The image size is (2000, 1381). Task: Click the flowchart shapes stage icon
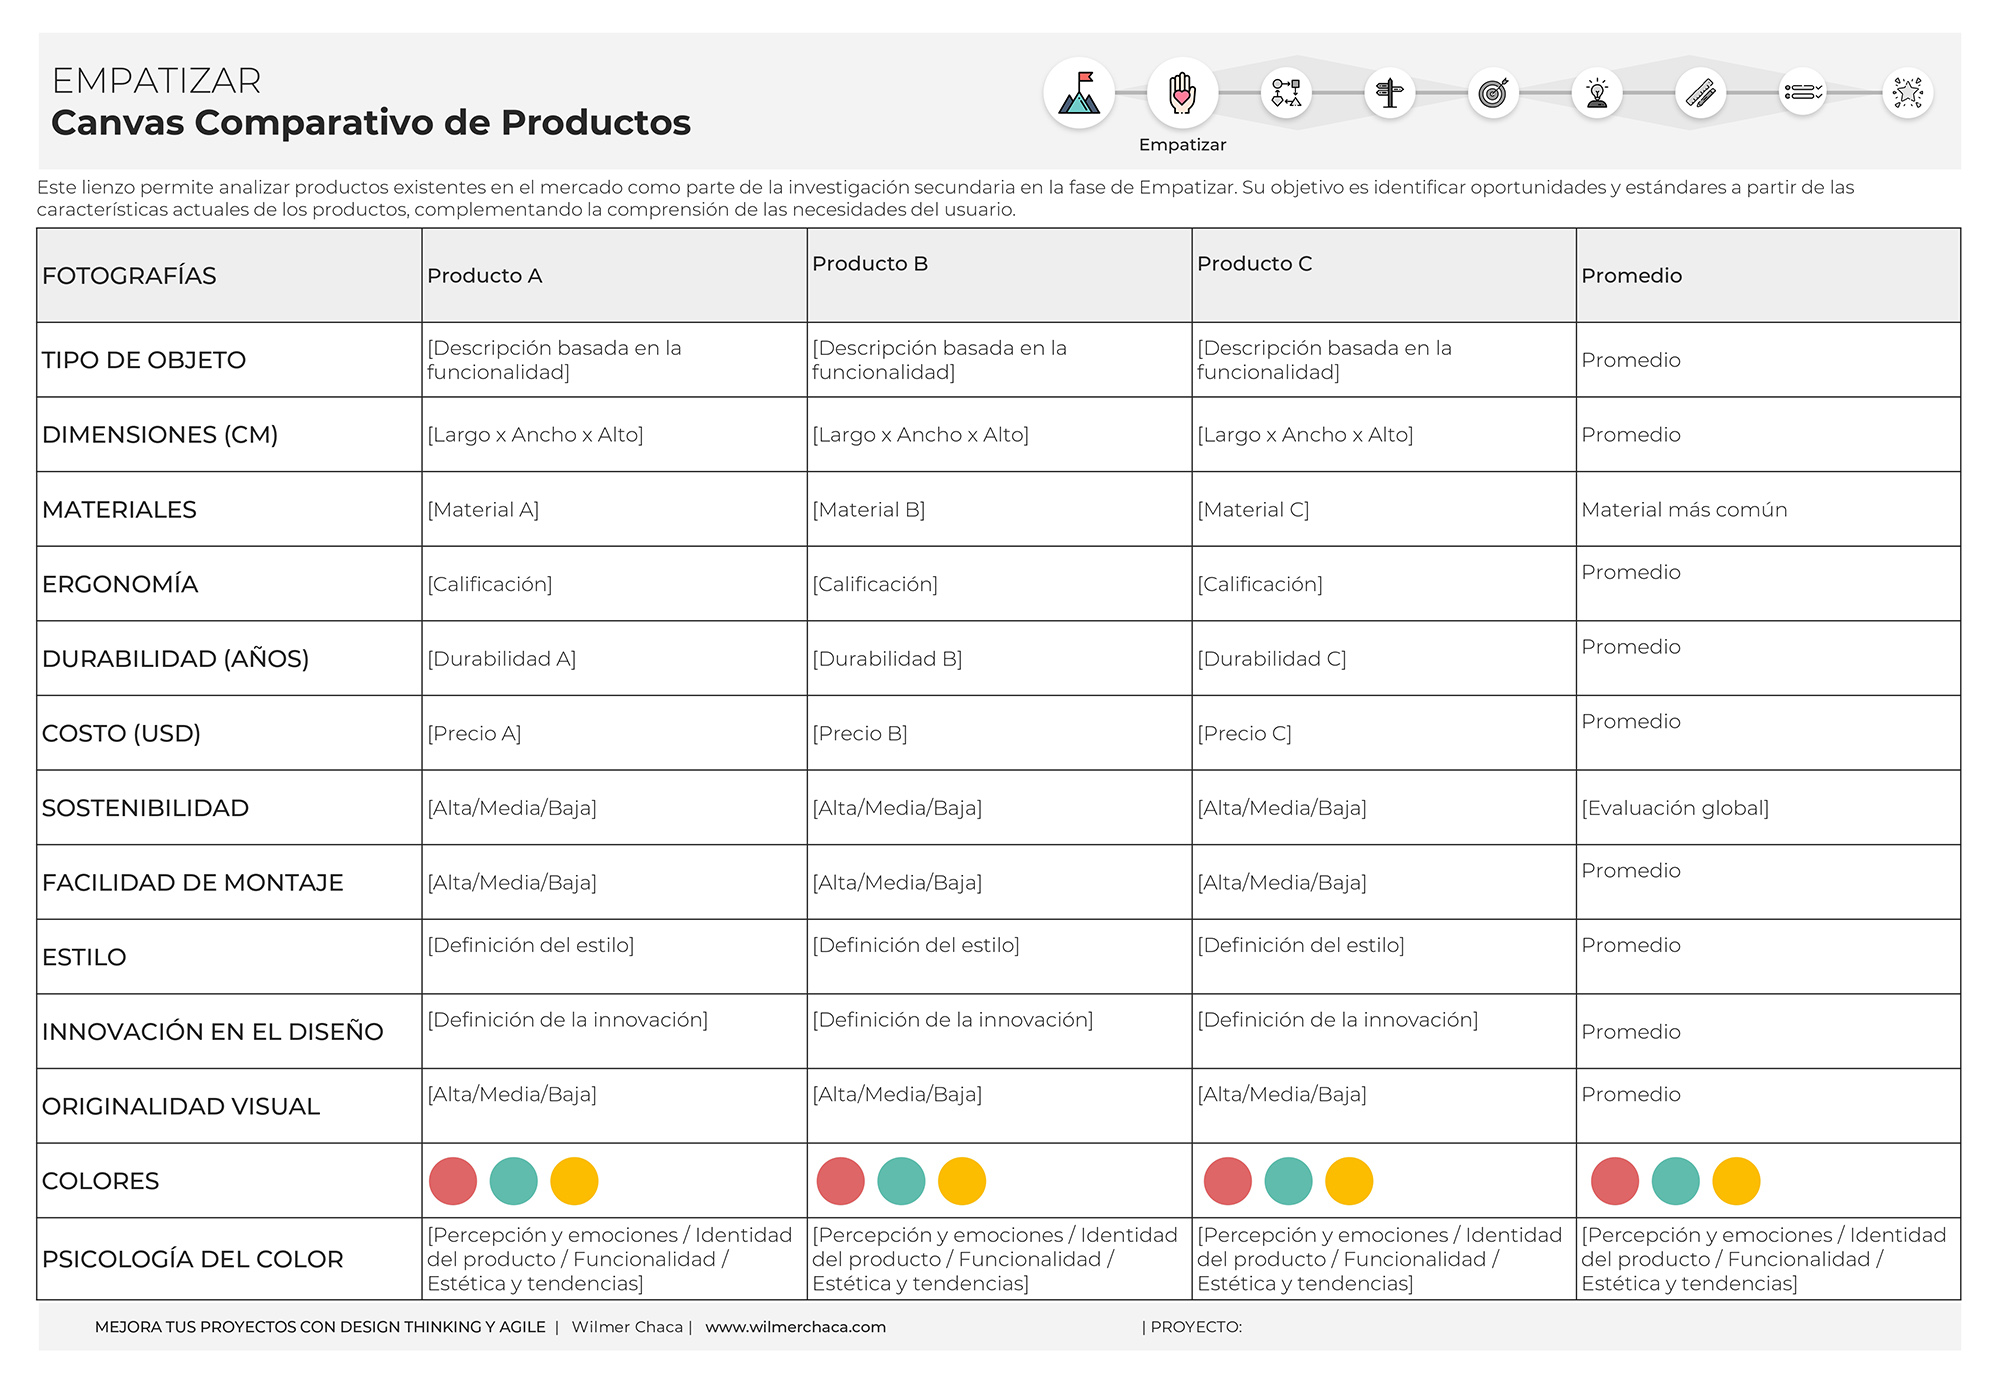click(1286, 93)
